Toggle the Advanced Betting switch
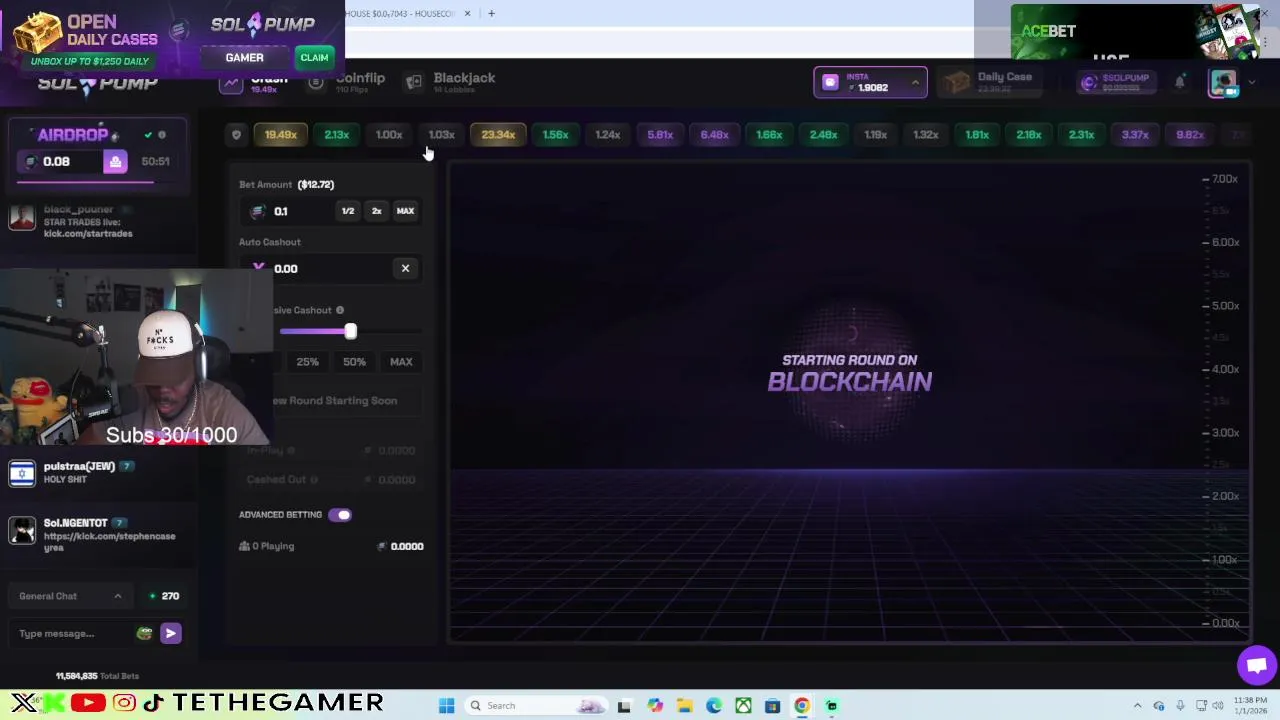Screen dimensions: 1280x720 click(x=340, y=515)
